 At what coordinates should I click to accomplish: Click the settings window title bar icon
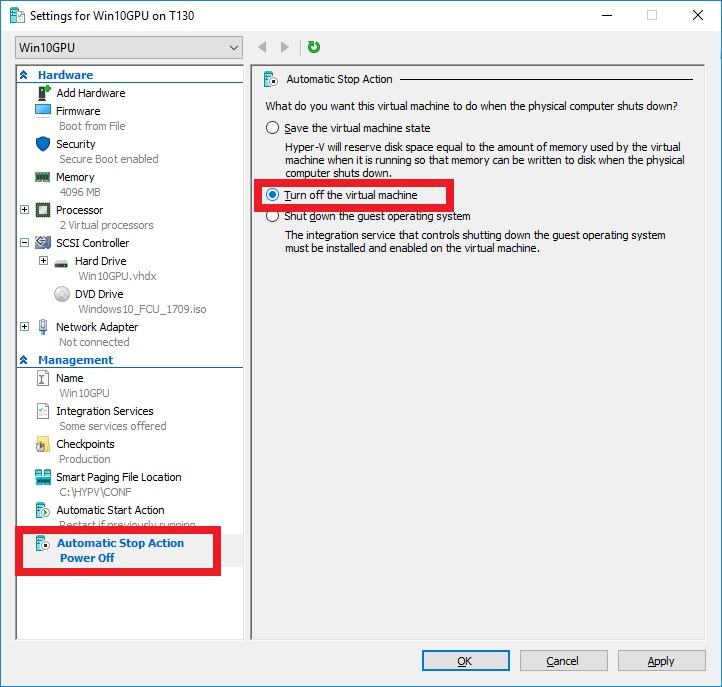coord(17,15)
